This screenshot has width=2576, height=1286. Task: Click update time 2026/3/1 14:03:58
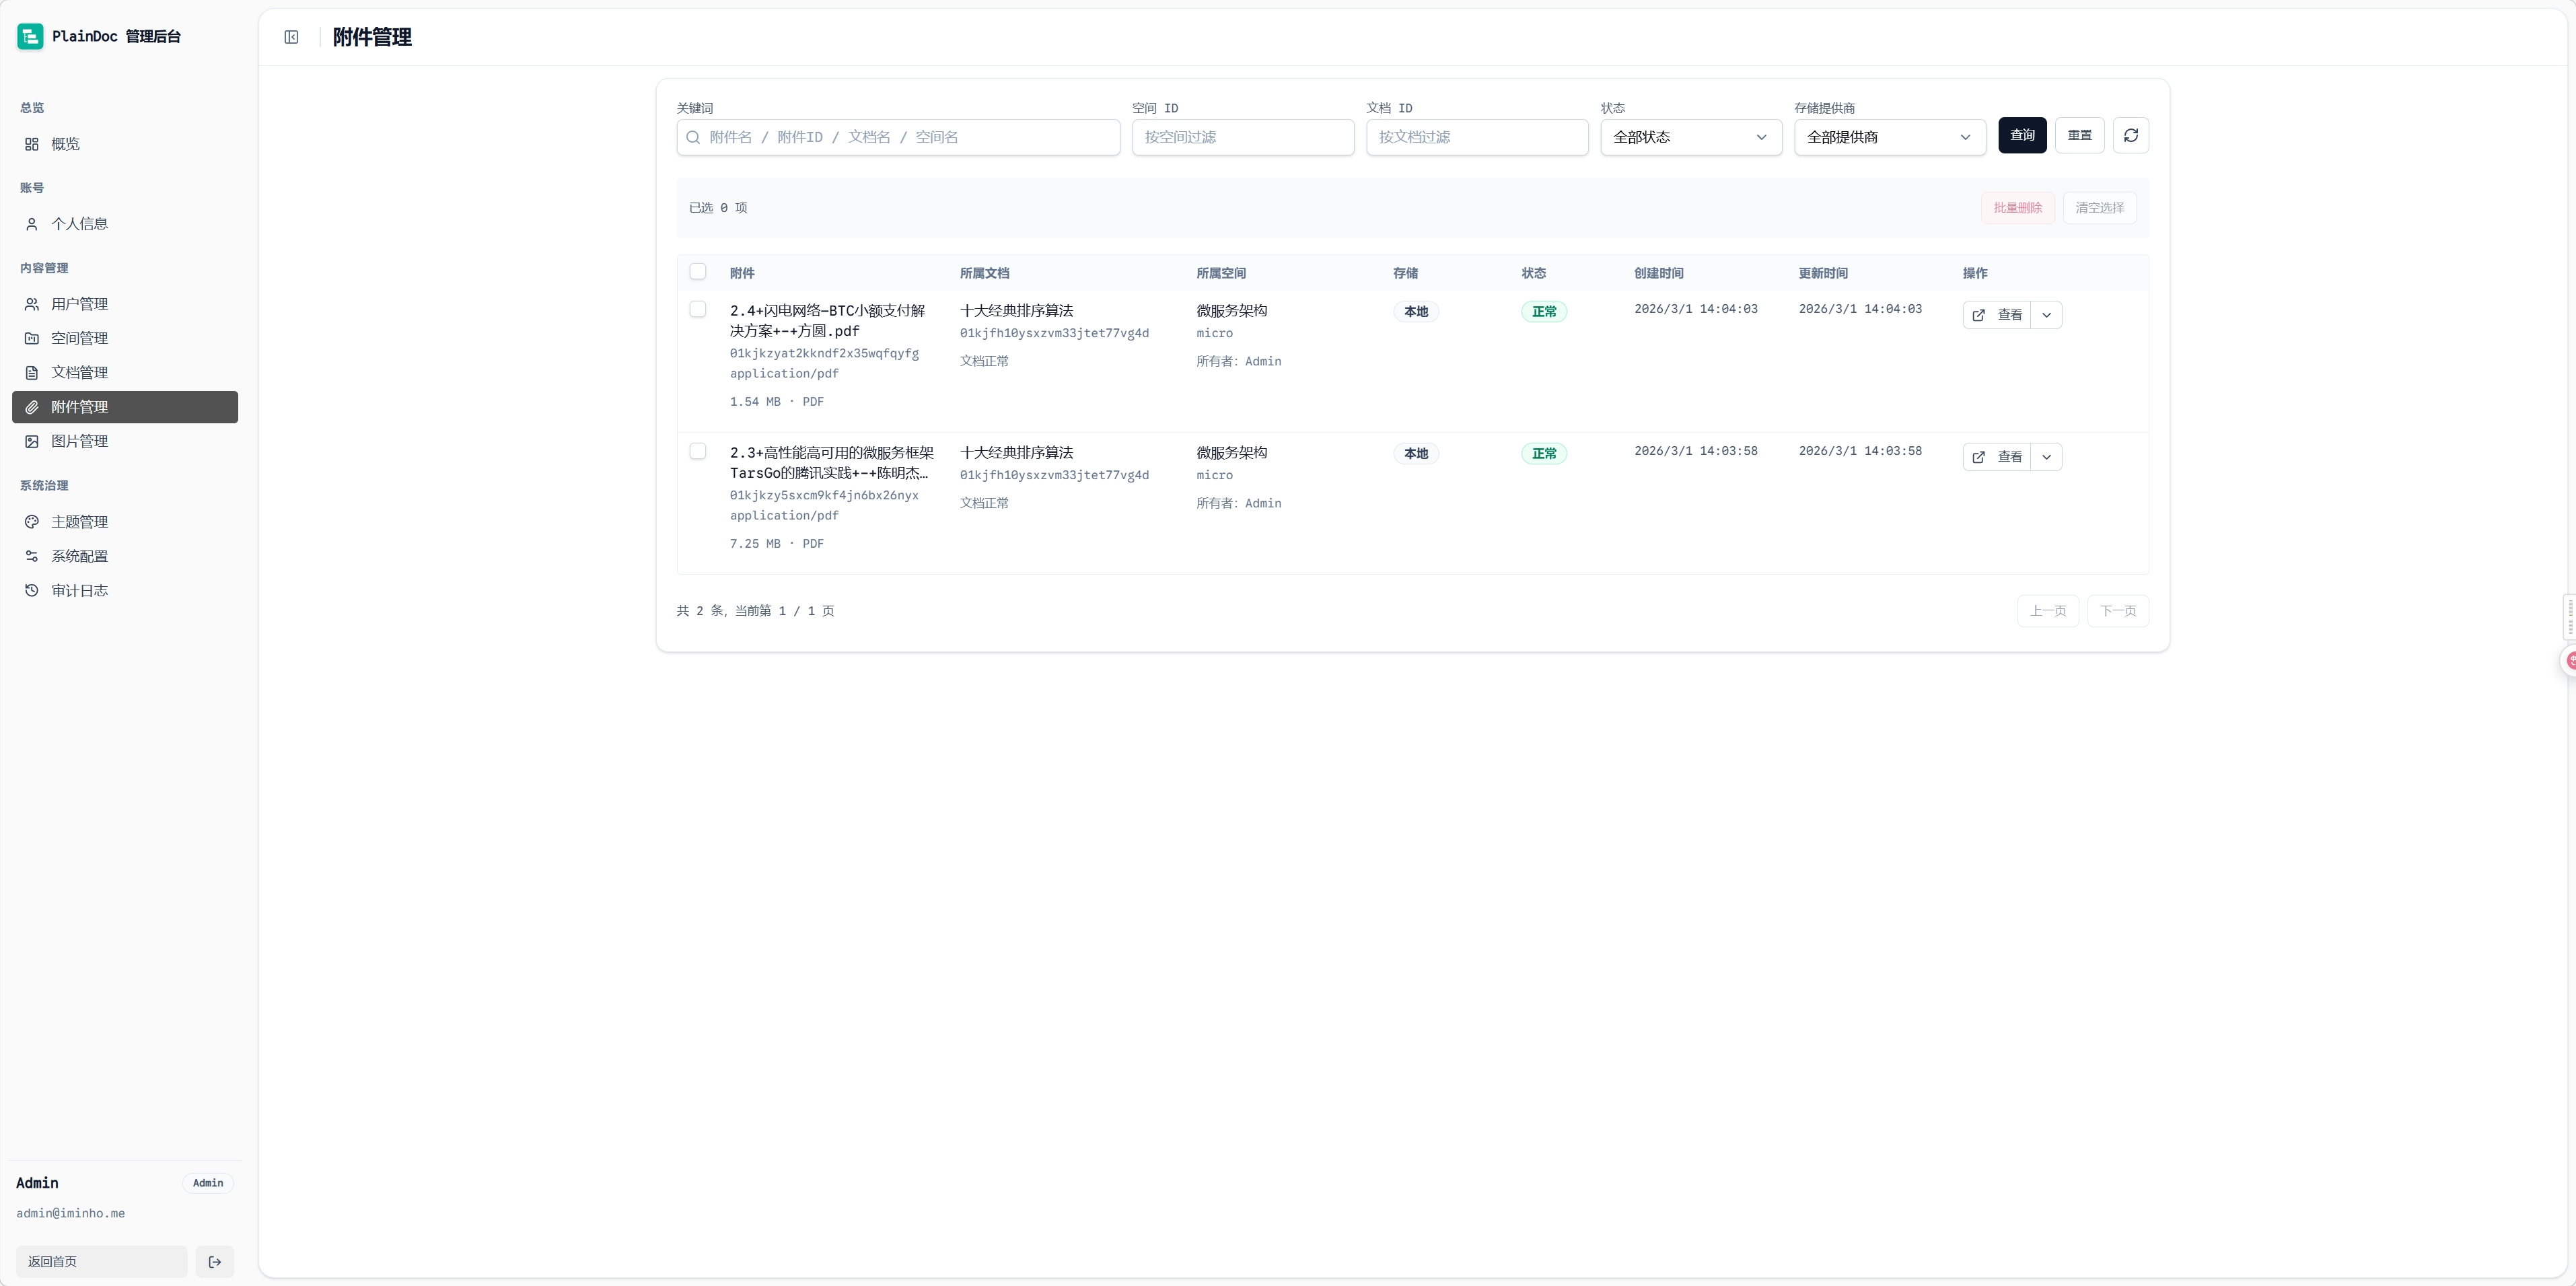tap(1860, 451)
